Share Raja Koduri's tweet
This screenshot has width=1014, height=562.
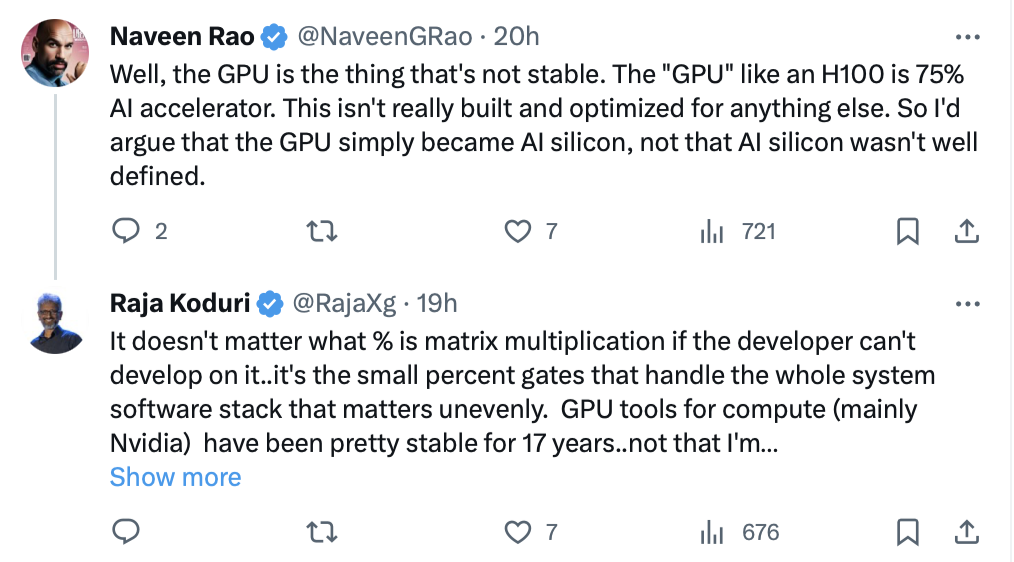(965, 532)
